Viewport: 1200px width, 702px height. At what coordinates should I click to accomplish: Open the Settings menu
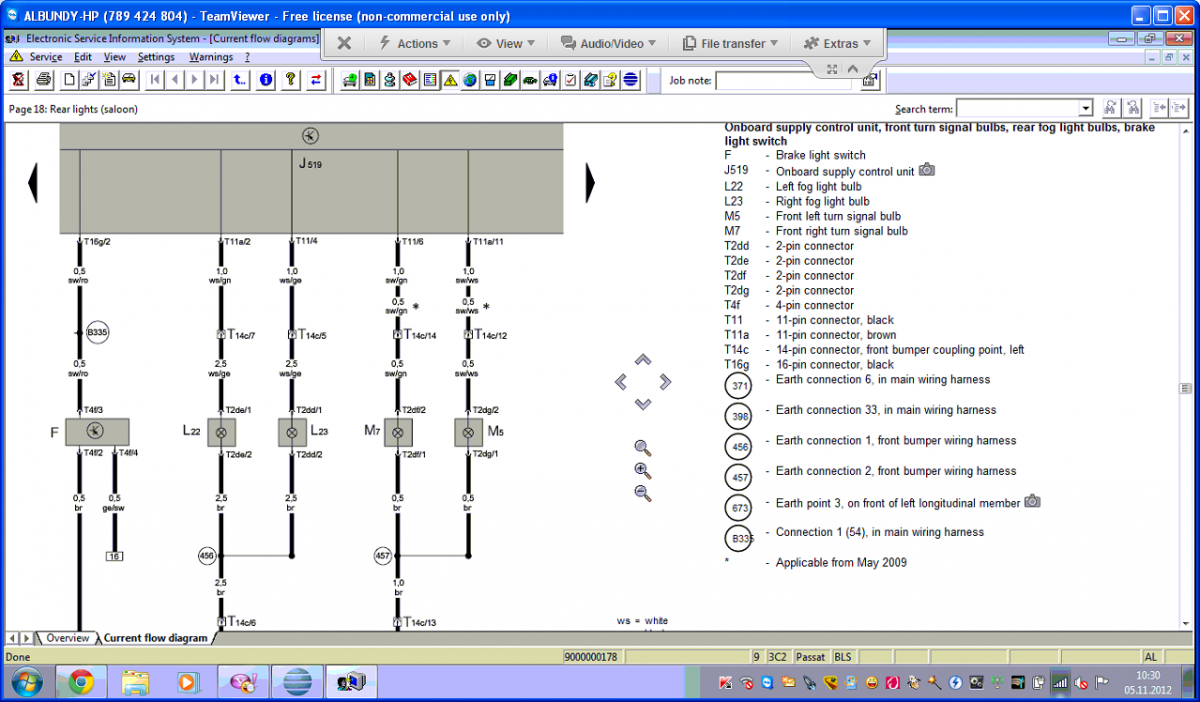(156, 57)
